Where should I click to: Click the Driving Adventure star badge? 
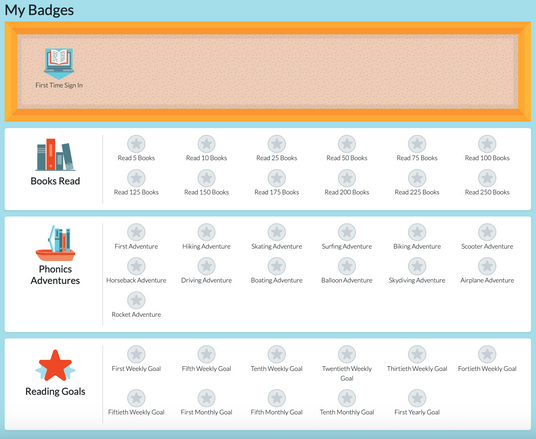[206, 266]
